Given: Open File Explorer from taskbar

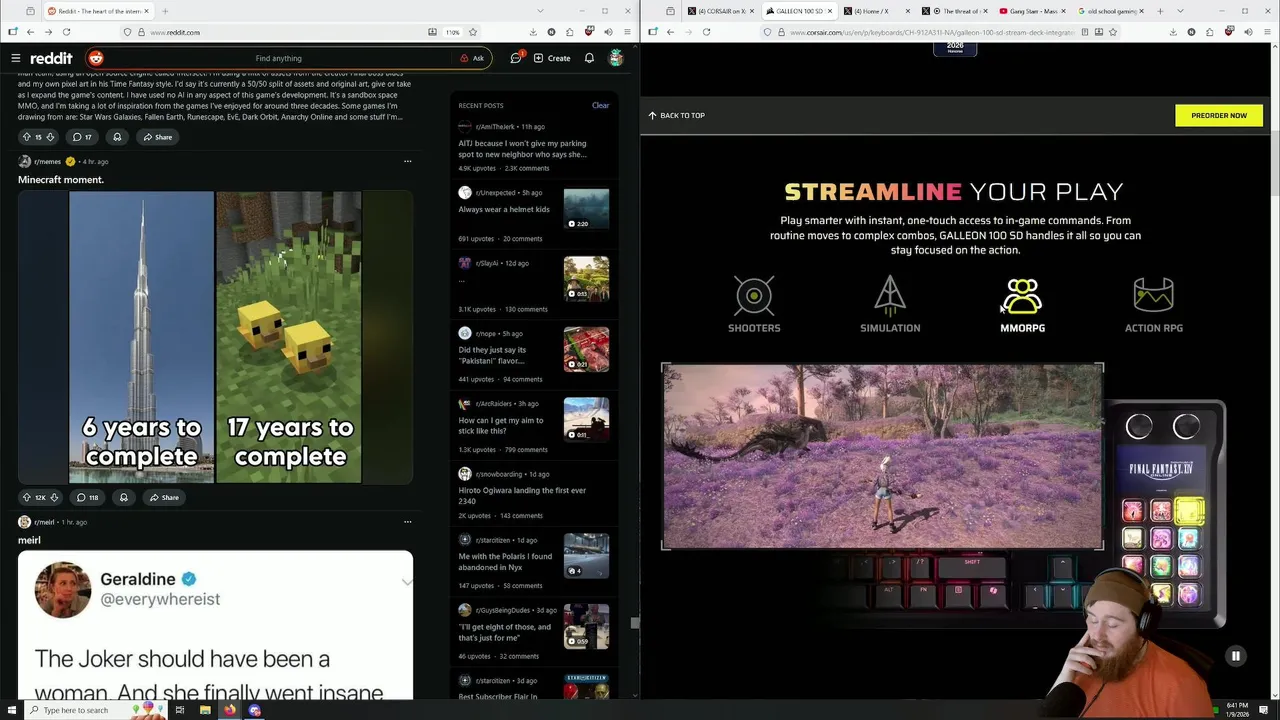Looking at the screenshot, I should click(x=205, y=710).
